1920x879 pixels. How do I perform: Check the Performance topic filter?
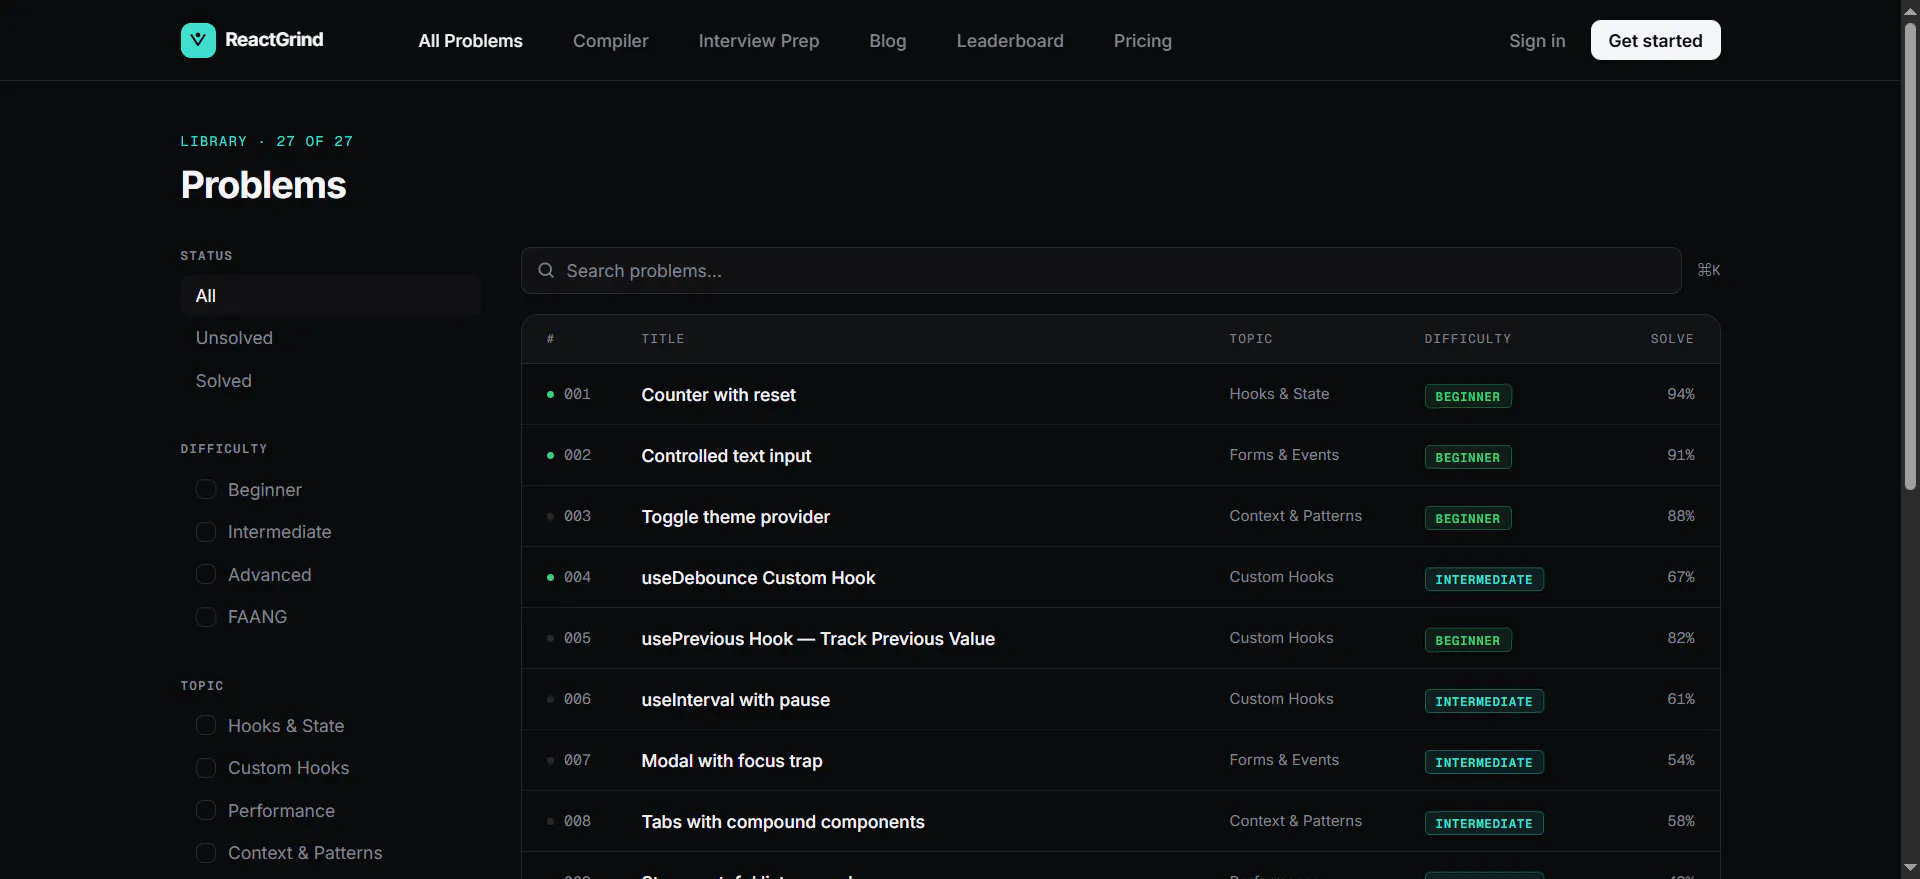click(x=206, y=810)
